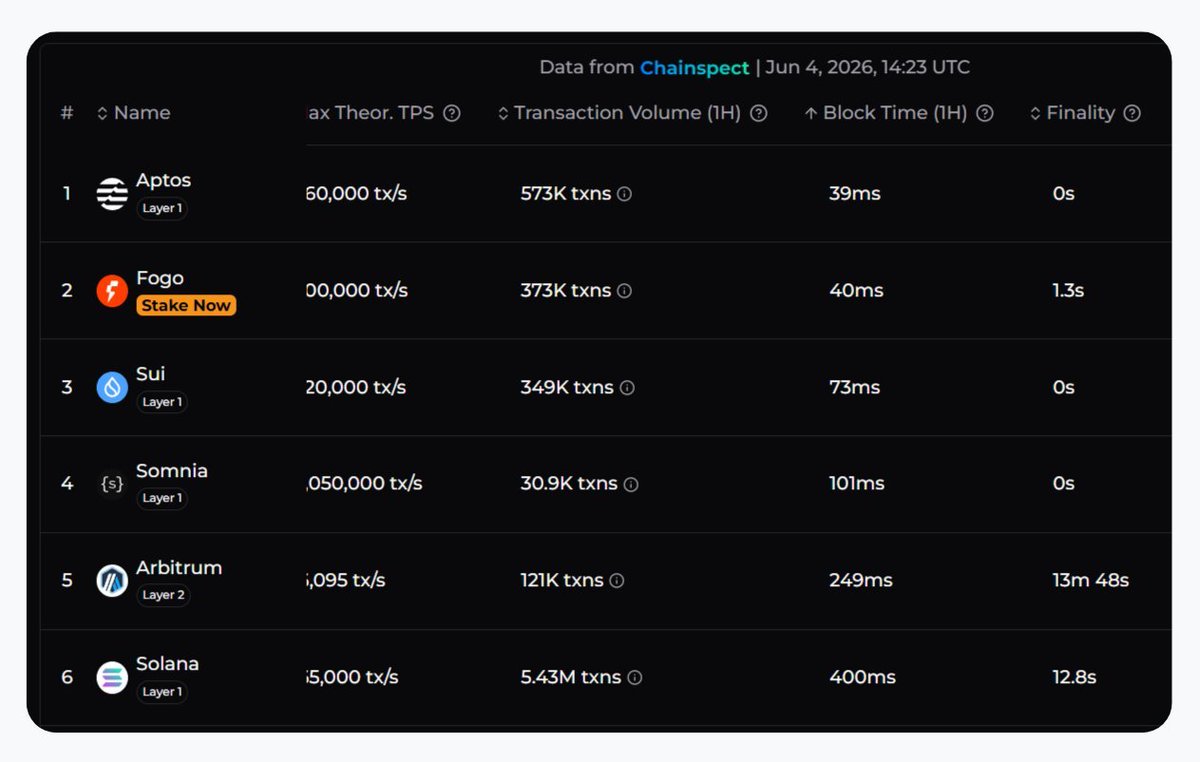Click the # rank column header

click(x=67, y=113)
